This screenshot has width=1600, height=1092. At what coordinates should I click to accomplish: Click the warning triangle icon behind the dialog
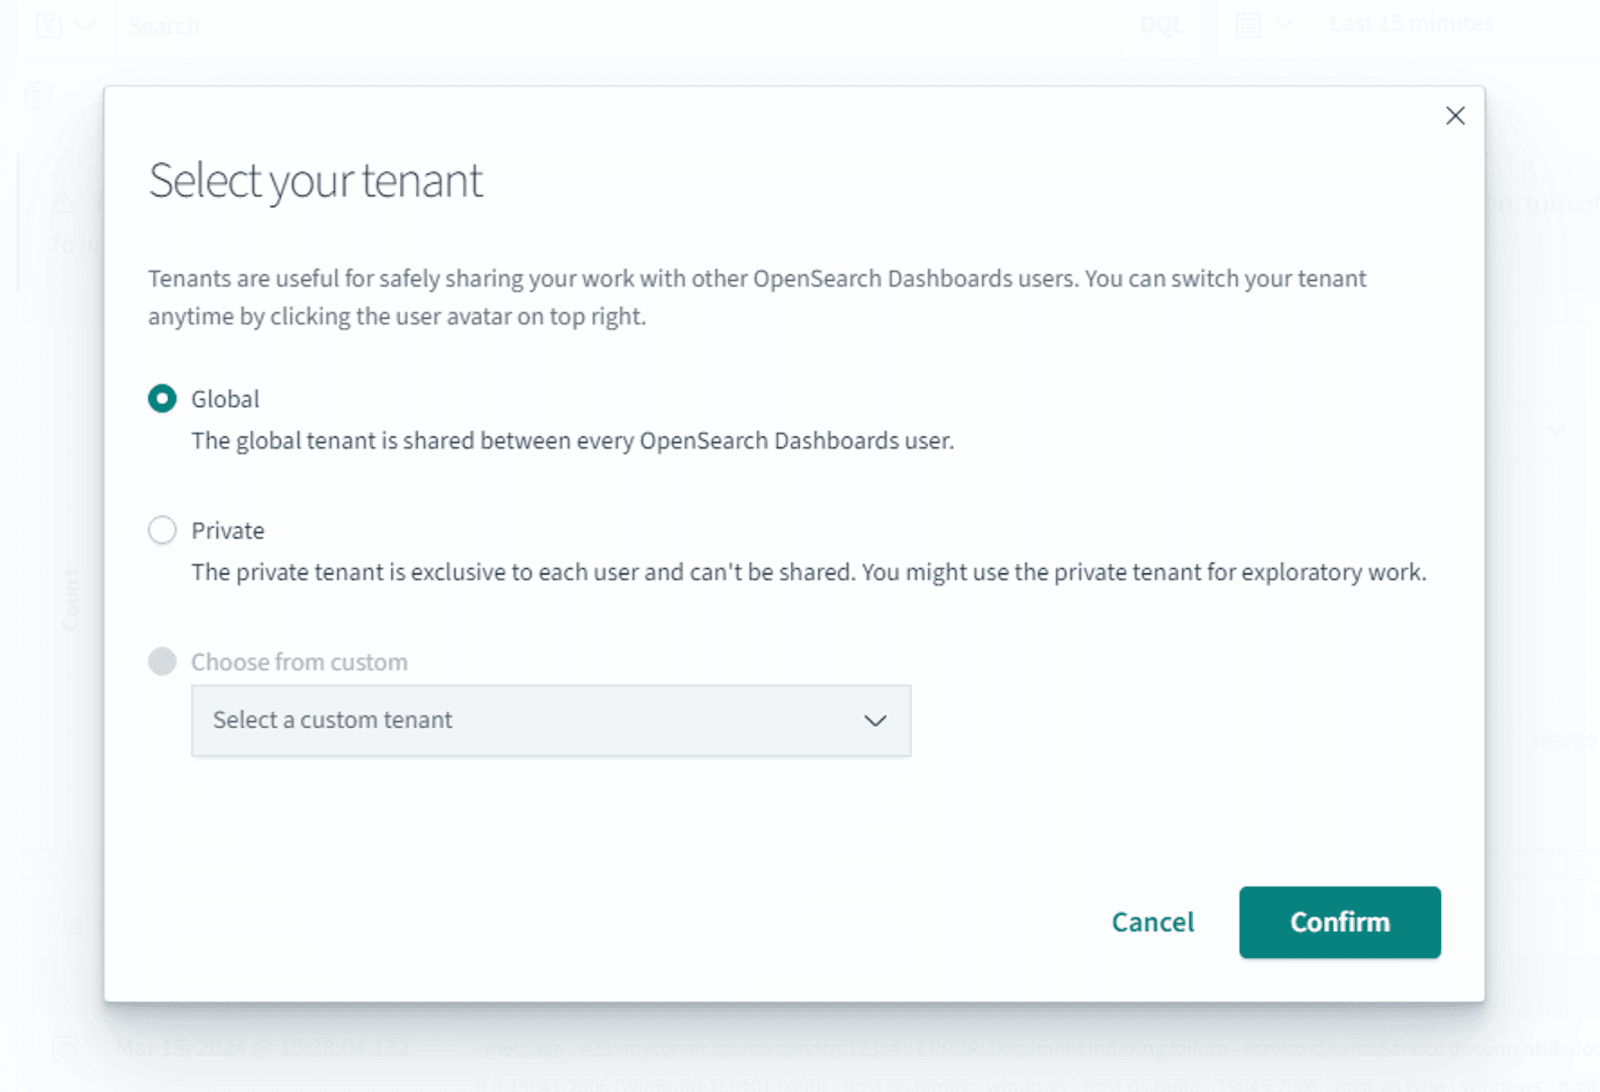click(x=62, y=202)
